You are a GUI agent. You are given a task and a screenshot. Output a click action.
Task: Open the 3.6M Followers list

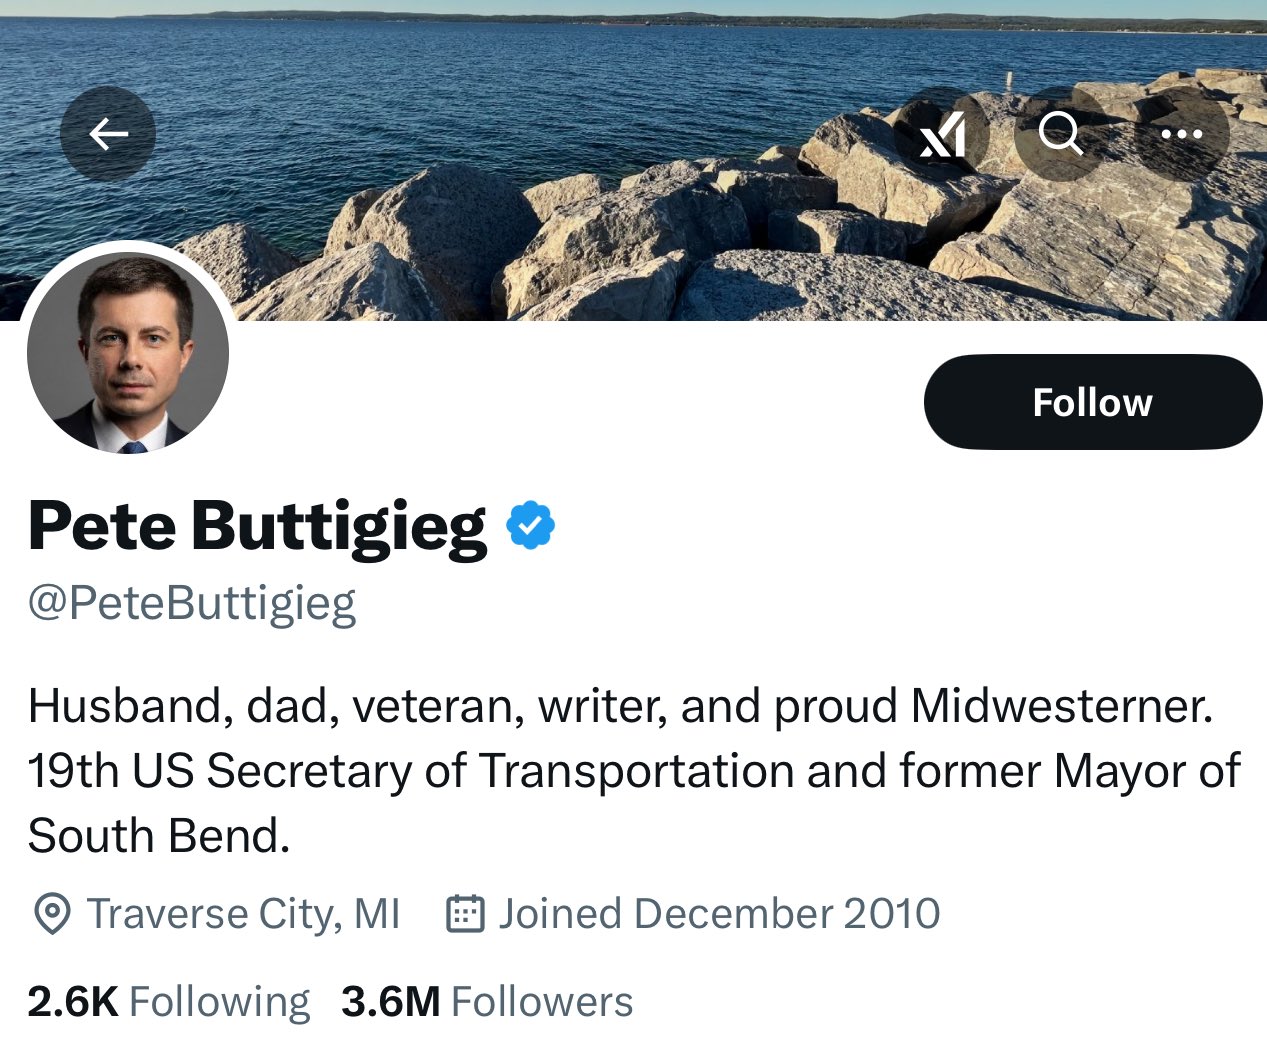[x=487, y=1002]
